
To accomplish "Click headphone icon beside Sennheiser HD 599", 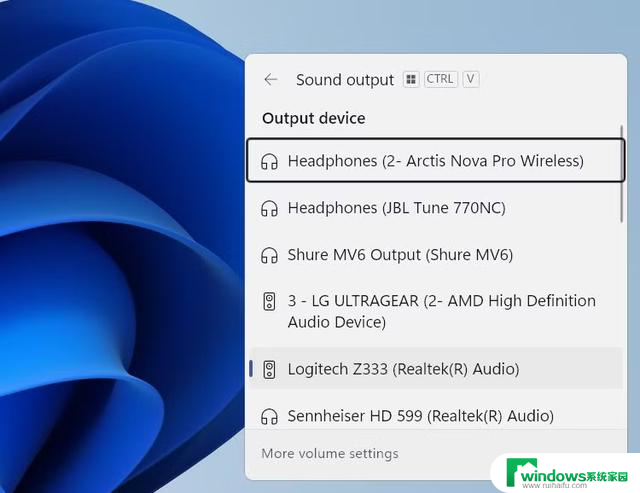I will [269, 416].
